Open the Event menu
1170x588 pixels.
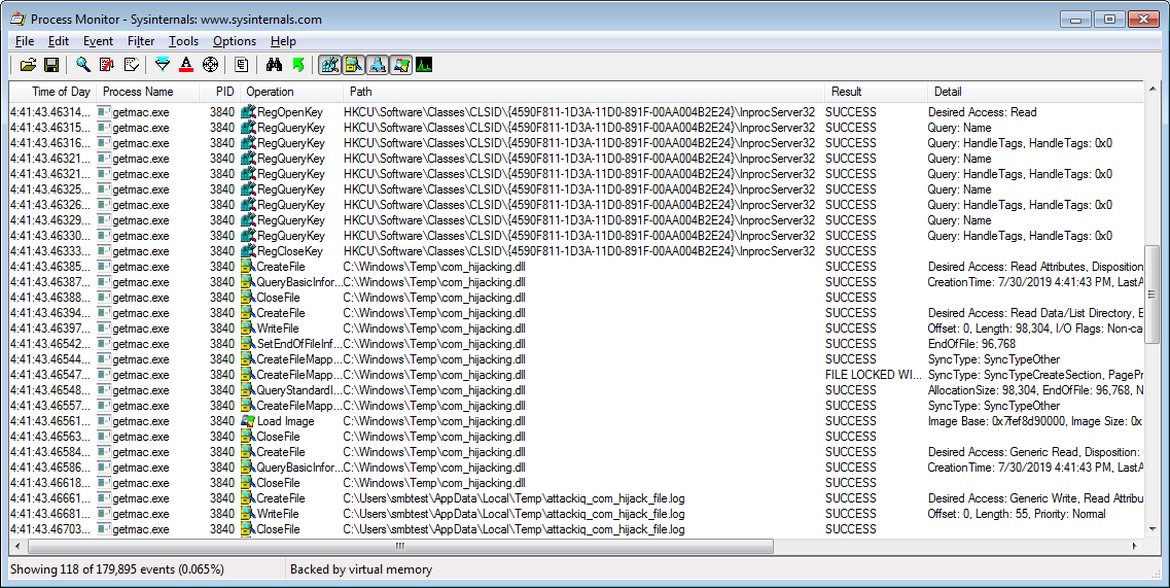coord(98,41)
